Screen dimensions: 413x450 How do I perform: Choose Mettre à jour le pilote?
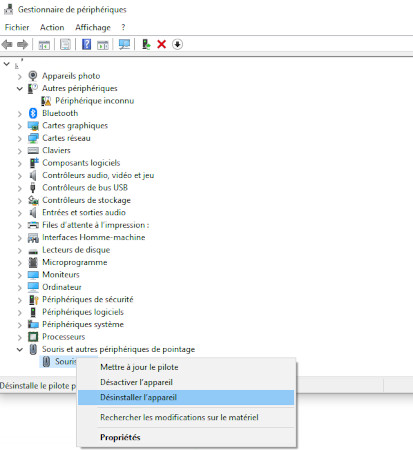coord(186,367)
